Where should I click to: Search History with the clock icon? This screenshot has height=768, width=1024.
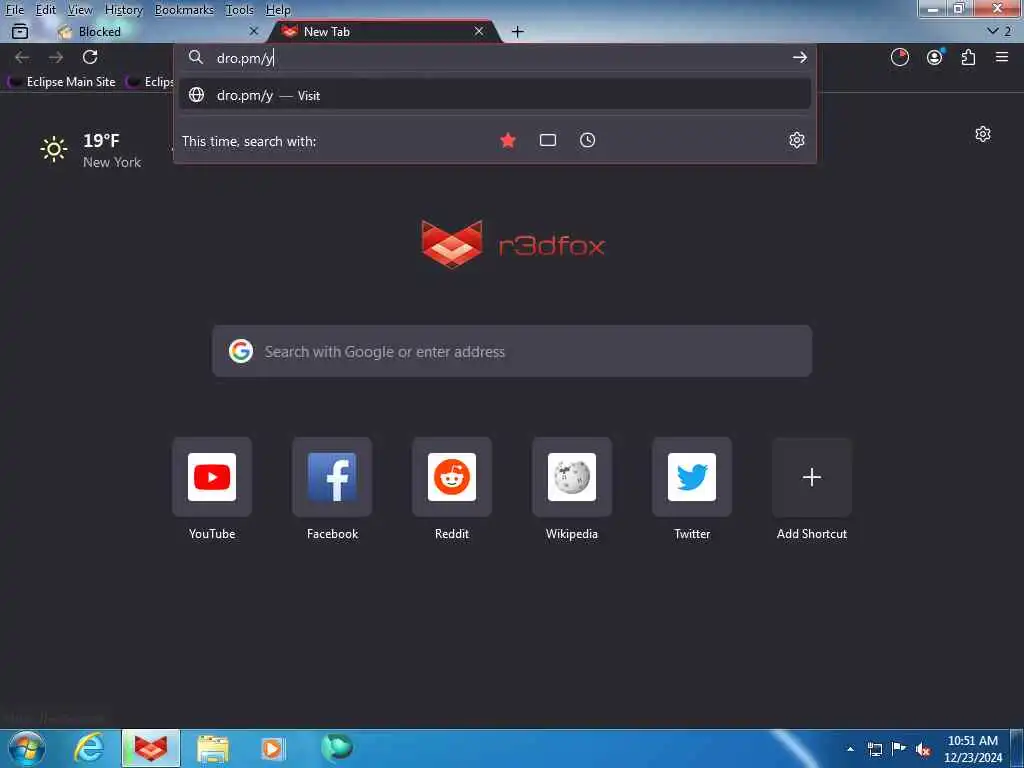[587, 140]
